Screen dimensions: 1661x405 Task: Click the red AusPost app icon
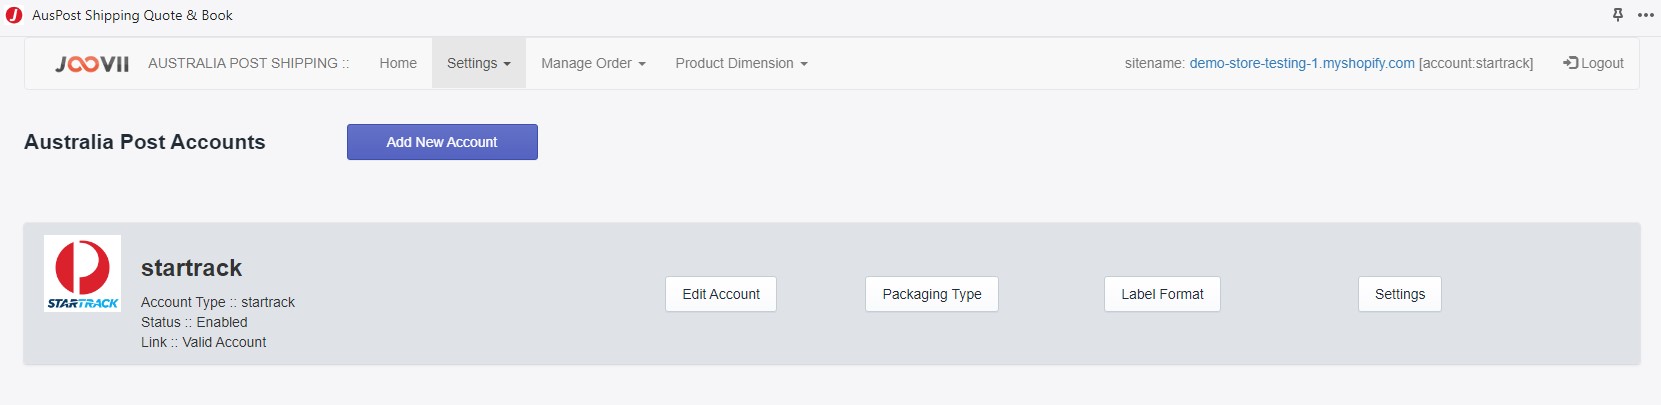pyautogui.click(x=14, y=15)
